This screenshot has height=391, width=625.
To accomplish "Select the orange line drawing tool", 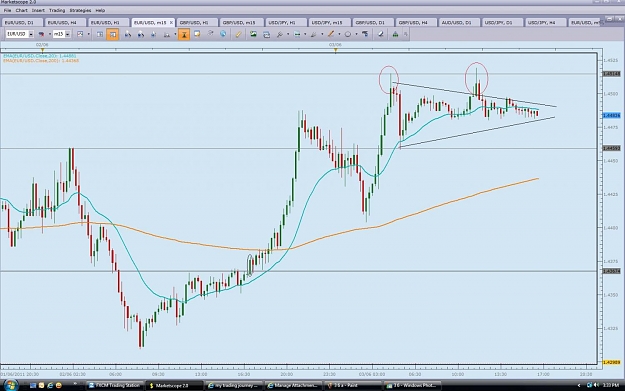I will [330, 34].
